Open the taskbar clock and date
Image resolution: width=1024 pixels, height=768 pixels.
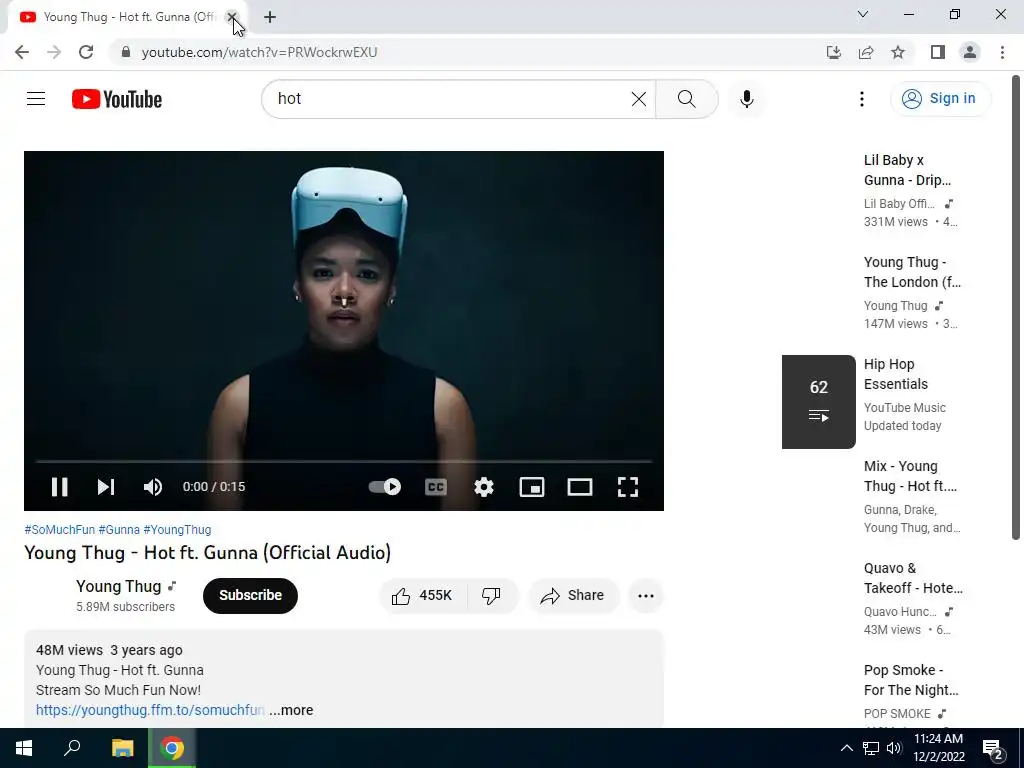pyautogui.click(x=938, y=748)
